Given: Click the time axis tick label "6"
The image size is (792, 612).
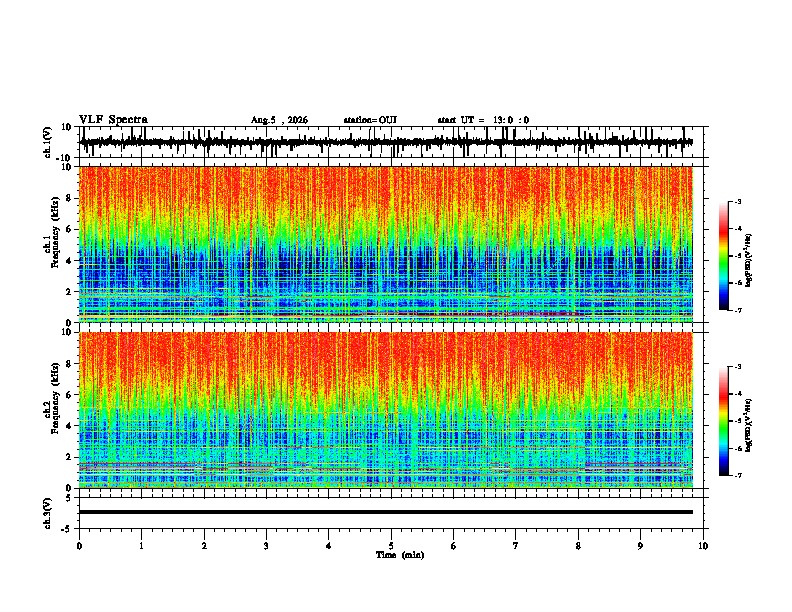Looking at the screenshot, I should point(454,546).
